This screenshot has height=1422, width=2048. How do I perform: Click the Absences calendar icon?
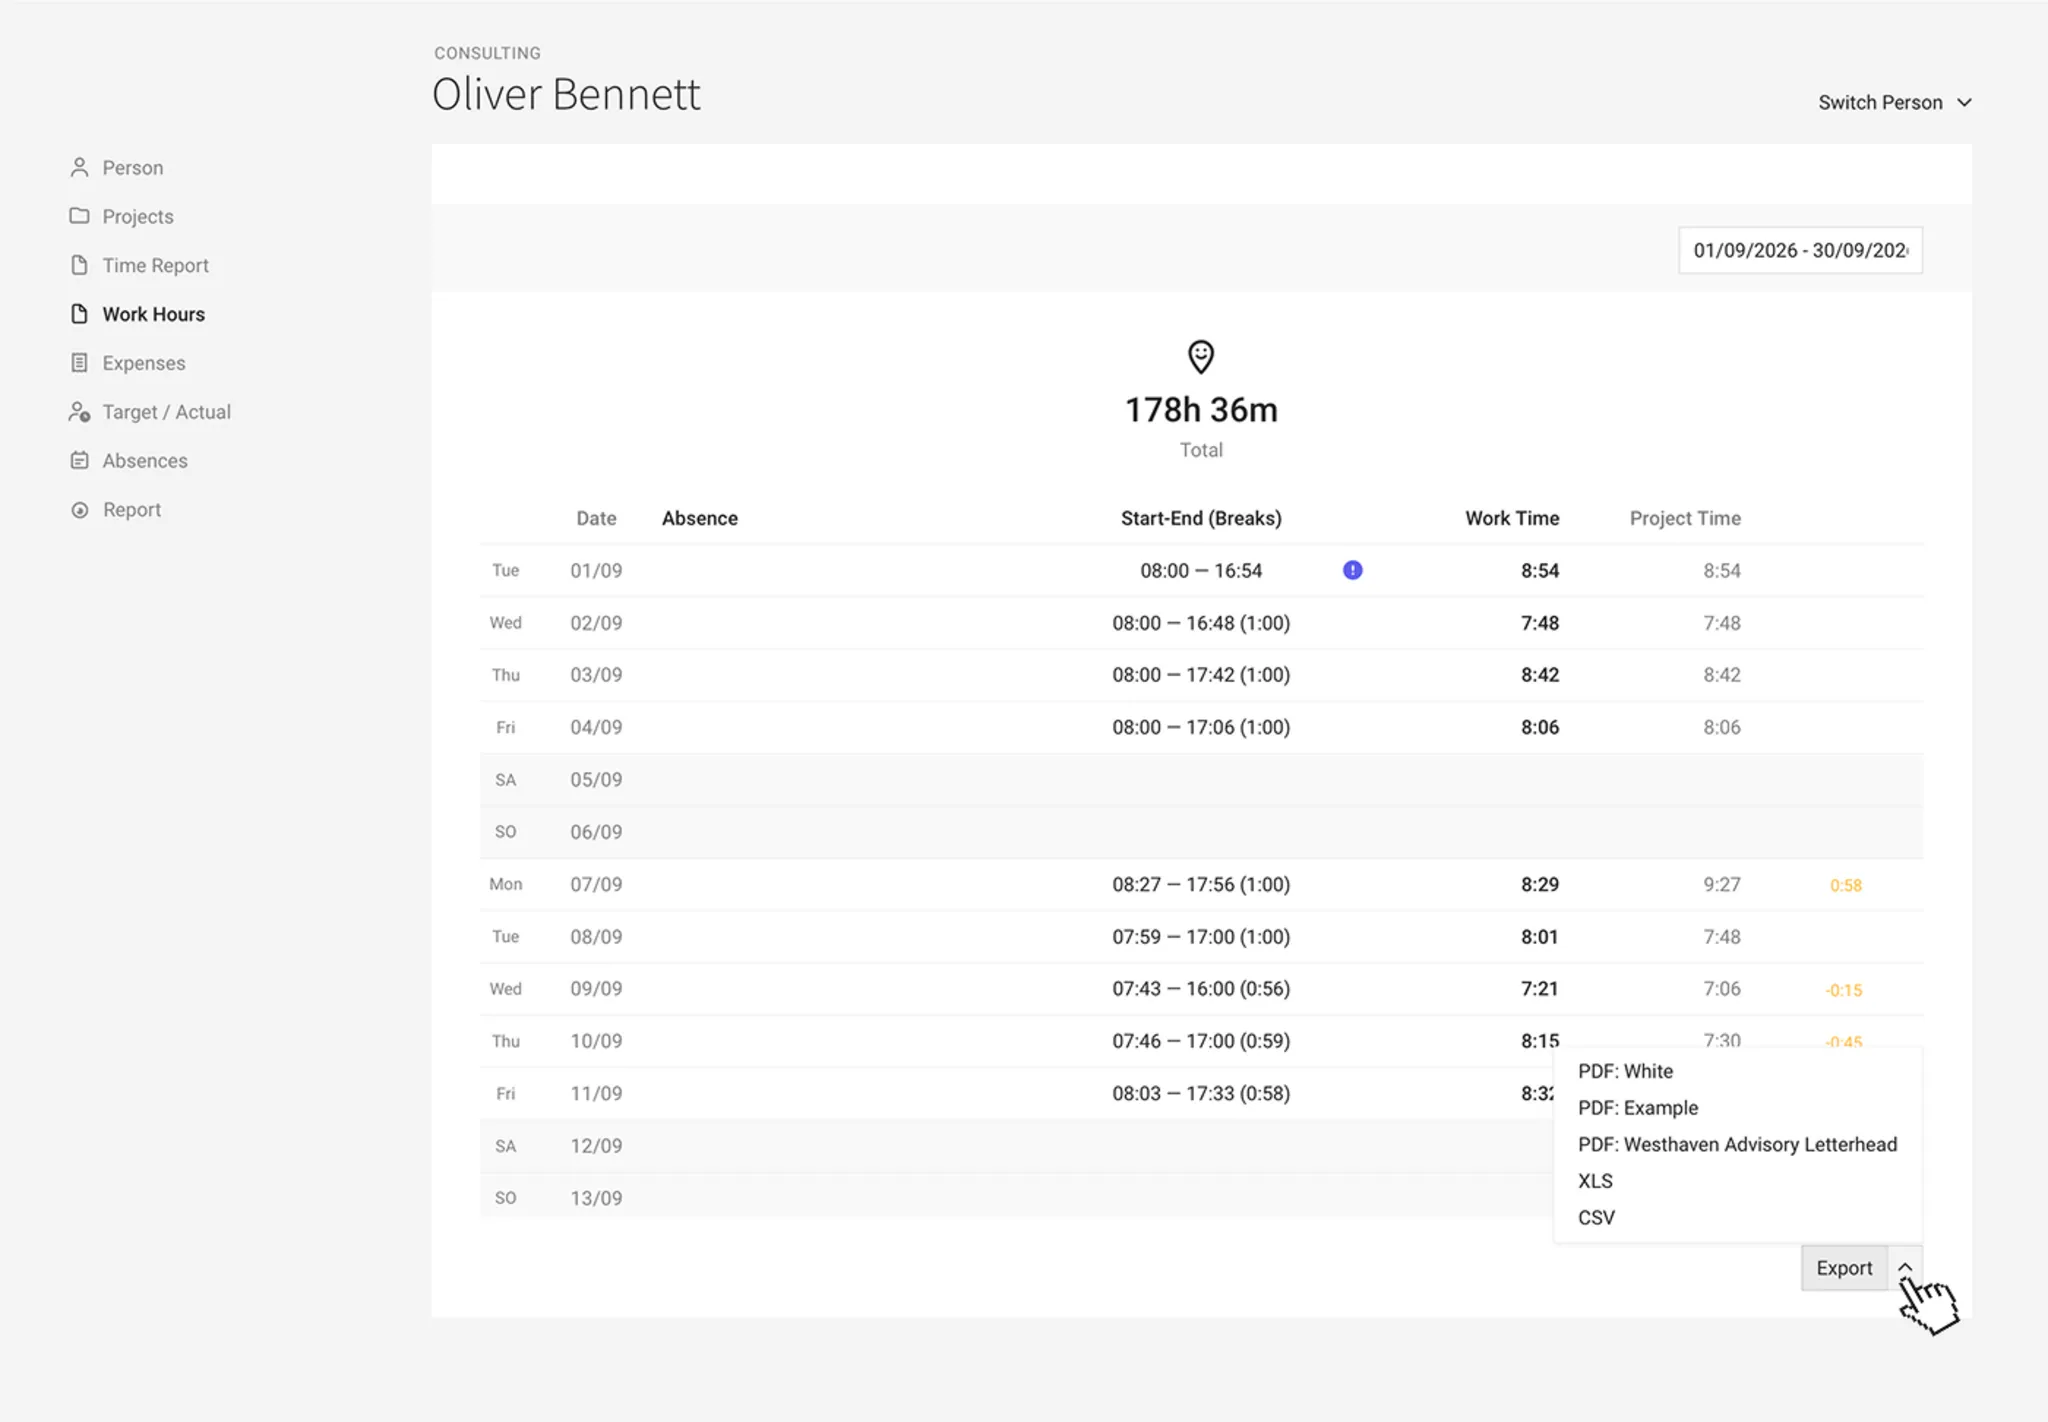[79, 461]
